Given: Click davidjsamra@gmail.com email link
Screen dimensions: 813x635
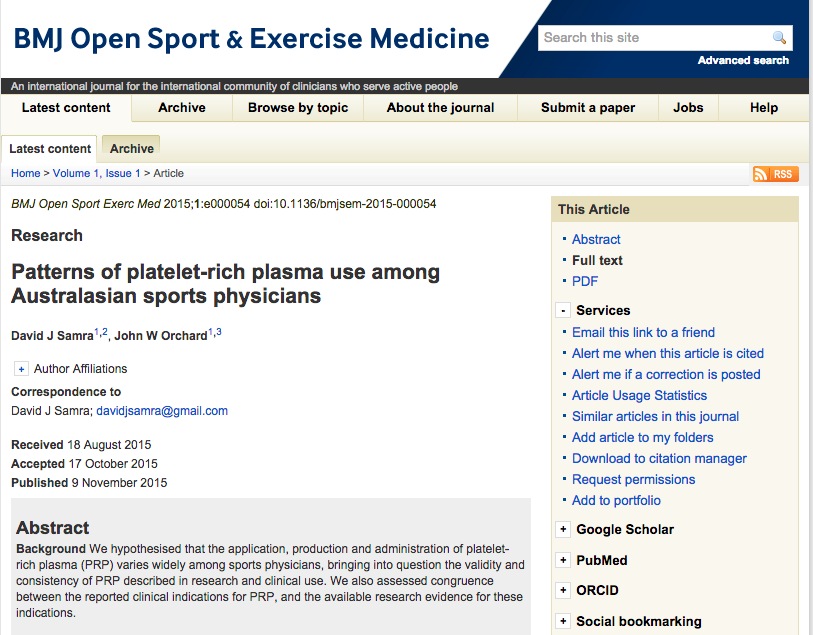Looking at the screenshot, I should coord(162,411).
